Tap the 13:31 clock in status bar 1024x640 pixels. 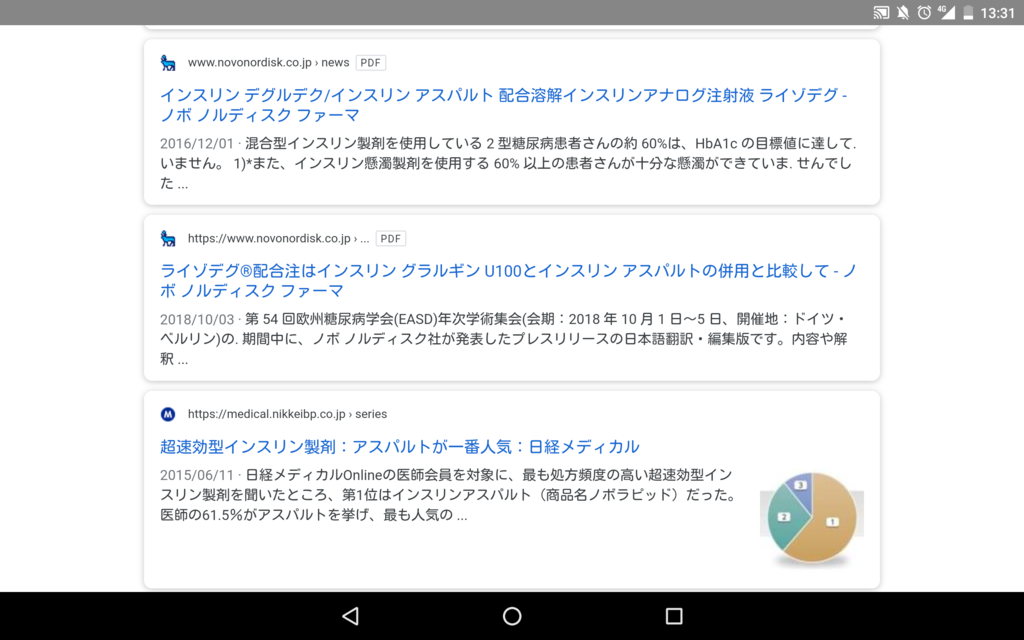[x=997, y=13]
